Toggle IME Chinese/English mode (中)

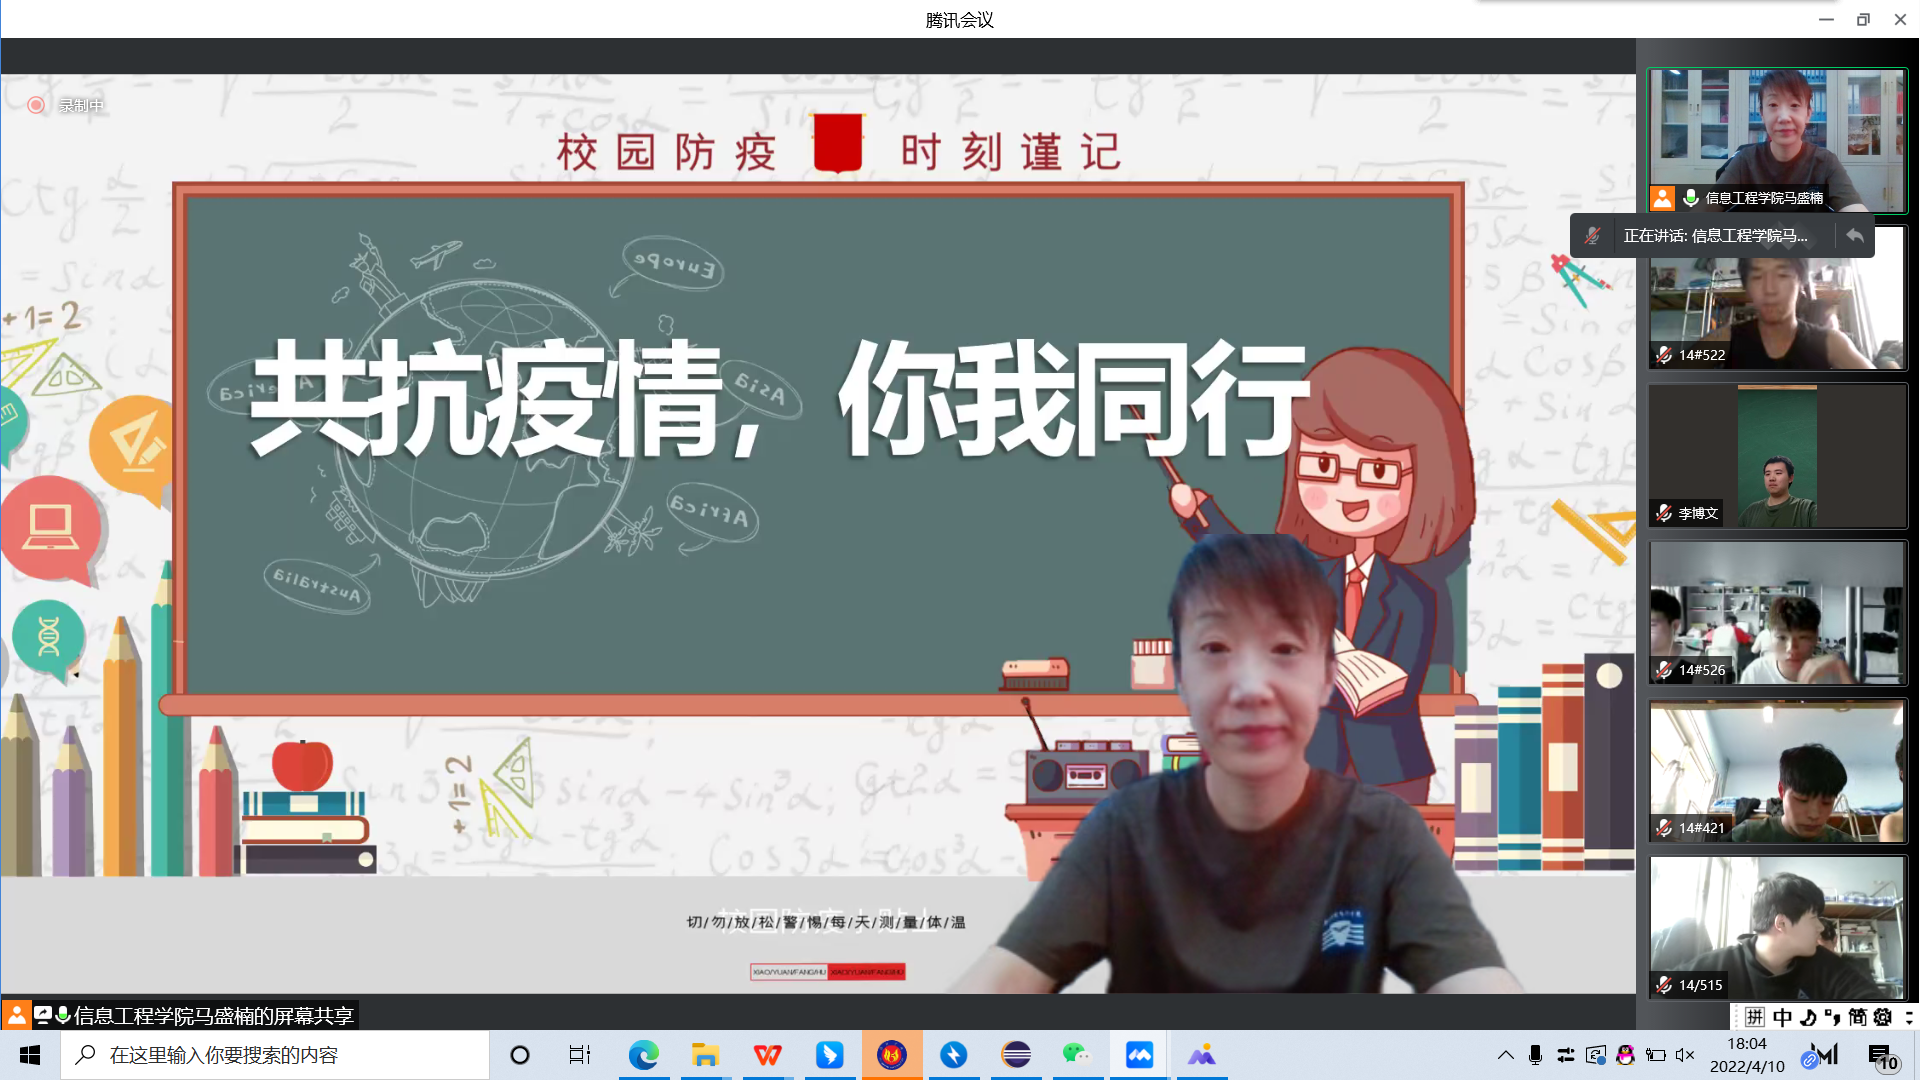coord(1782,1017)
